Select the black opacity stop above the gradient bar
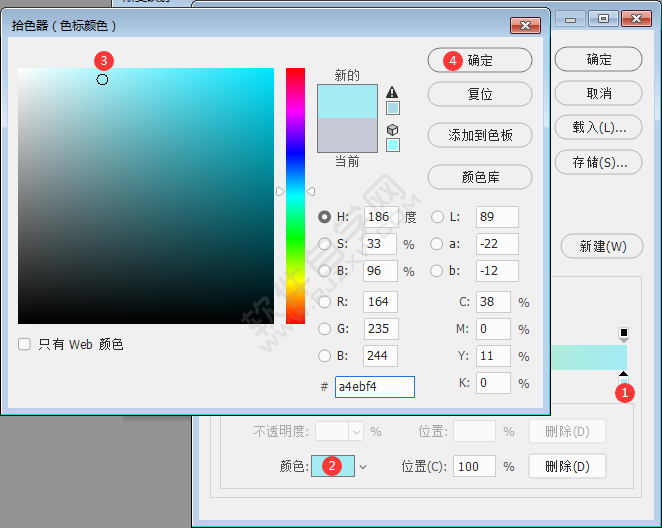 click(x=624, y=334)
